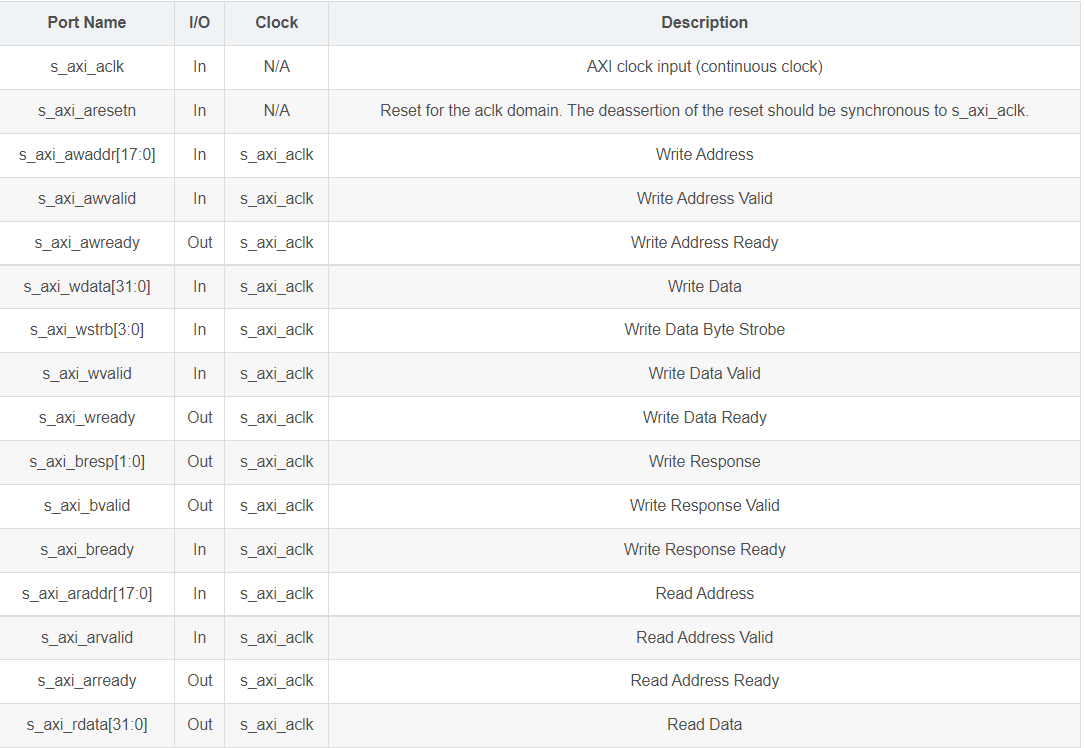Click s_axi_rdata[31:0] port name
1085x748 pixels.
tap(87, 725)
